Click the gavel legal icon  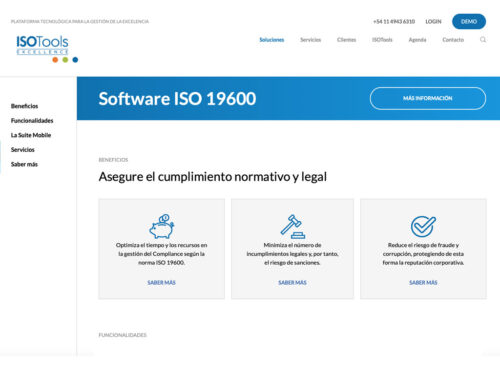click(x=292, y=226)
